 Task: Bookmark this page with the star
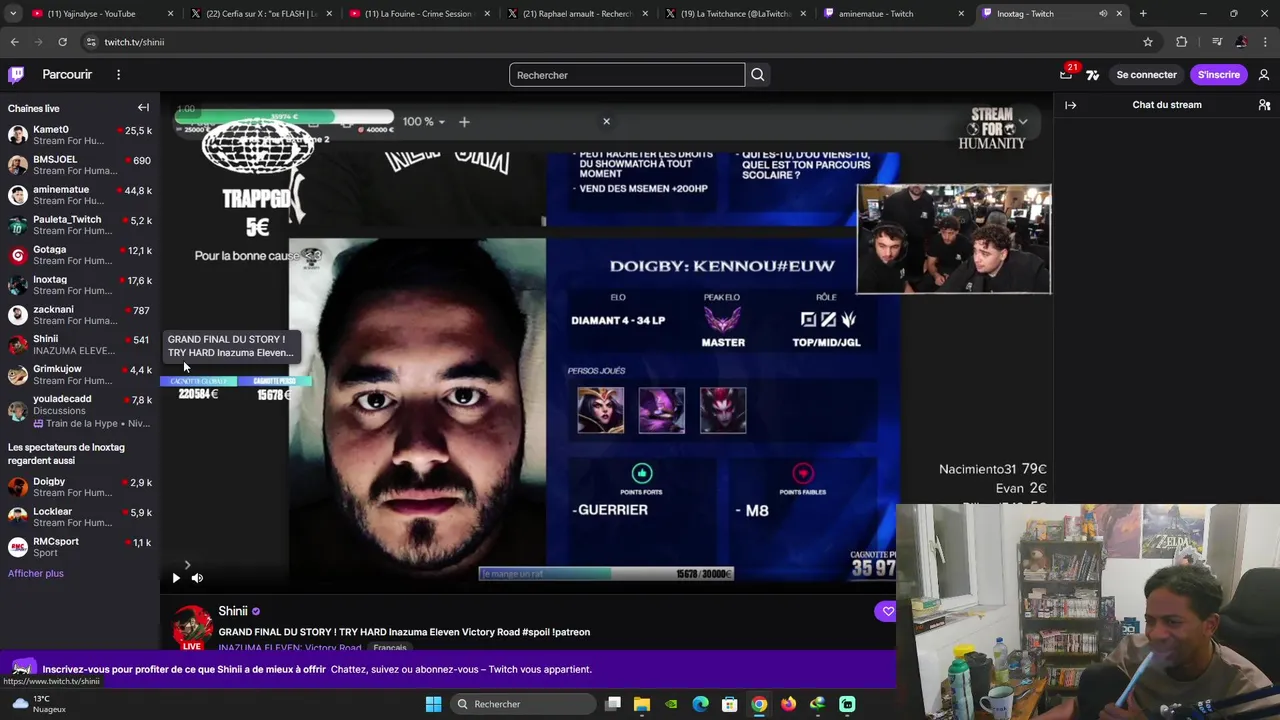coord(1148,42)
